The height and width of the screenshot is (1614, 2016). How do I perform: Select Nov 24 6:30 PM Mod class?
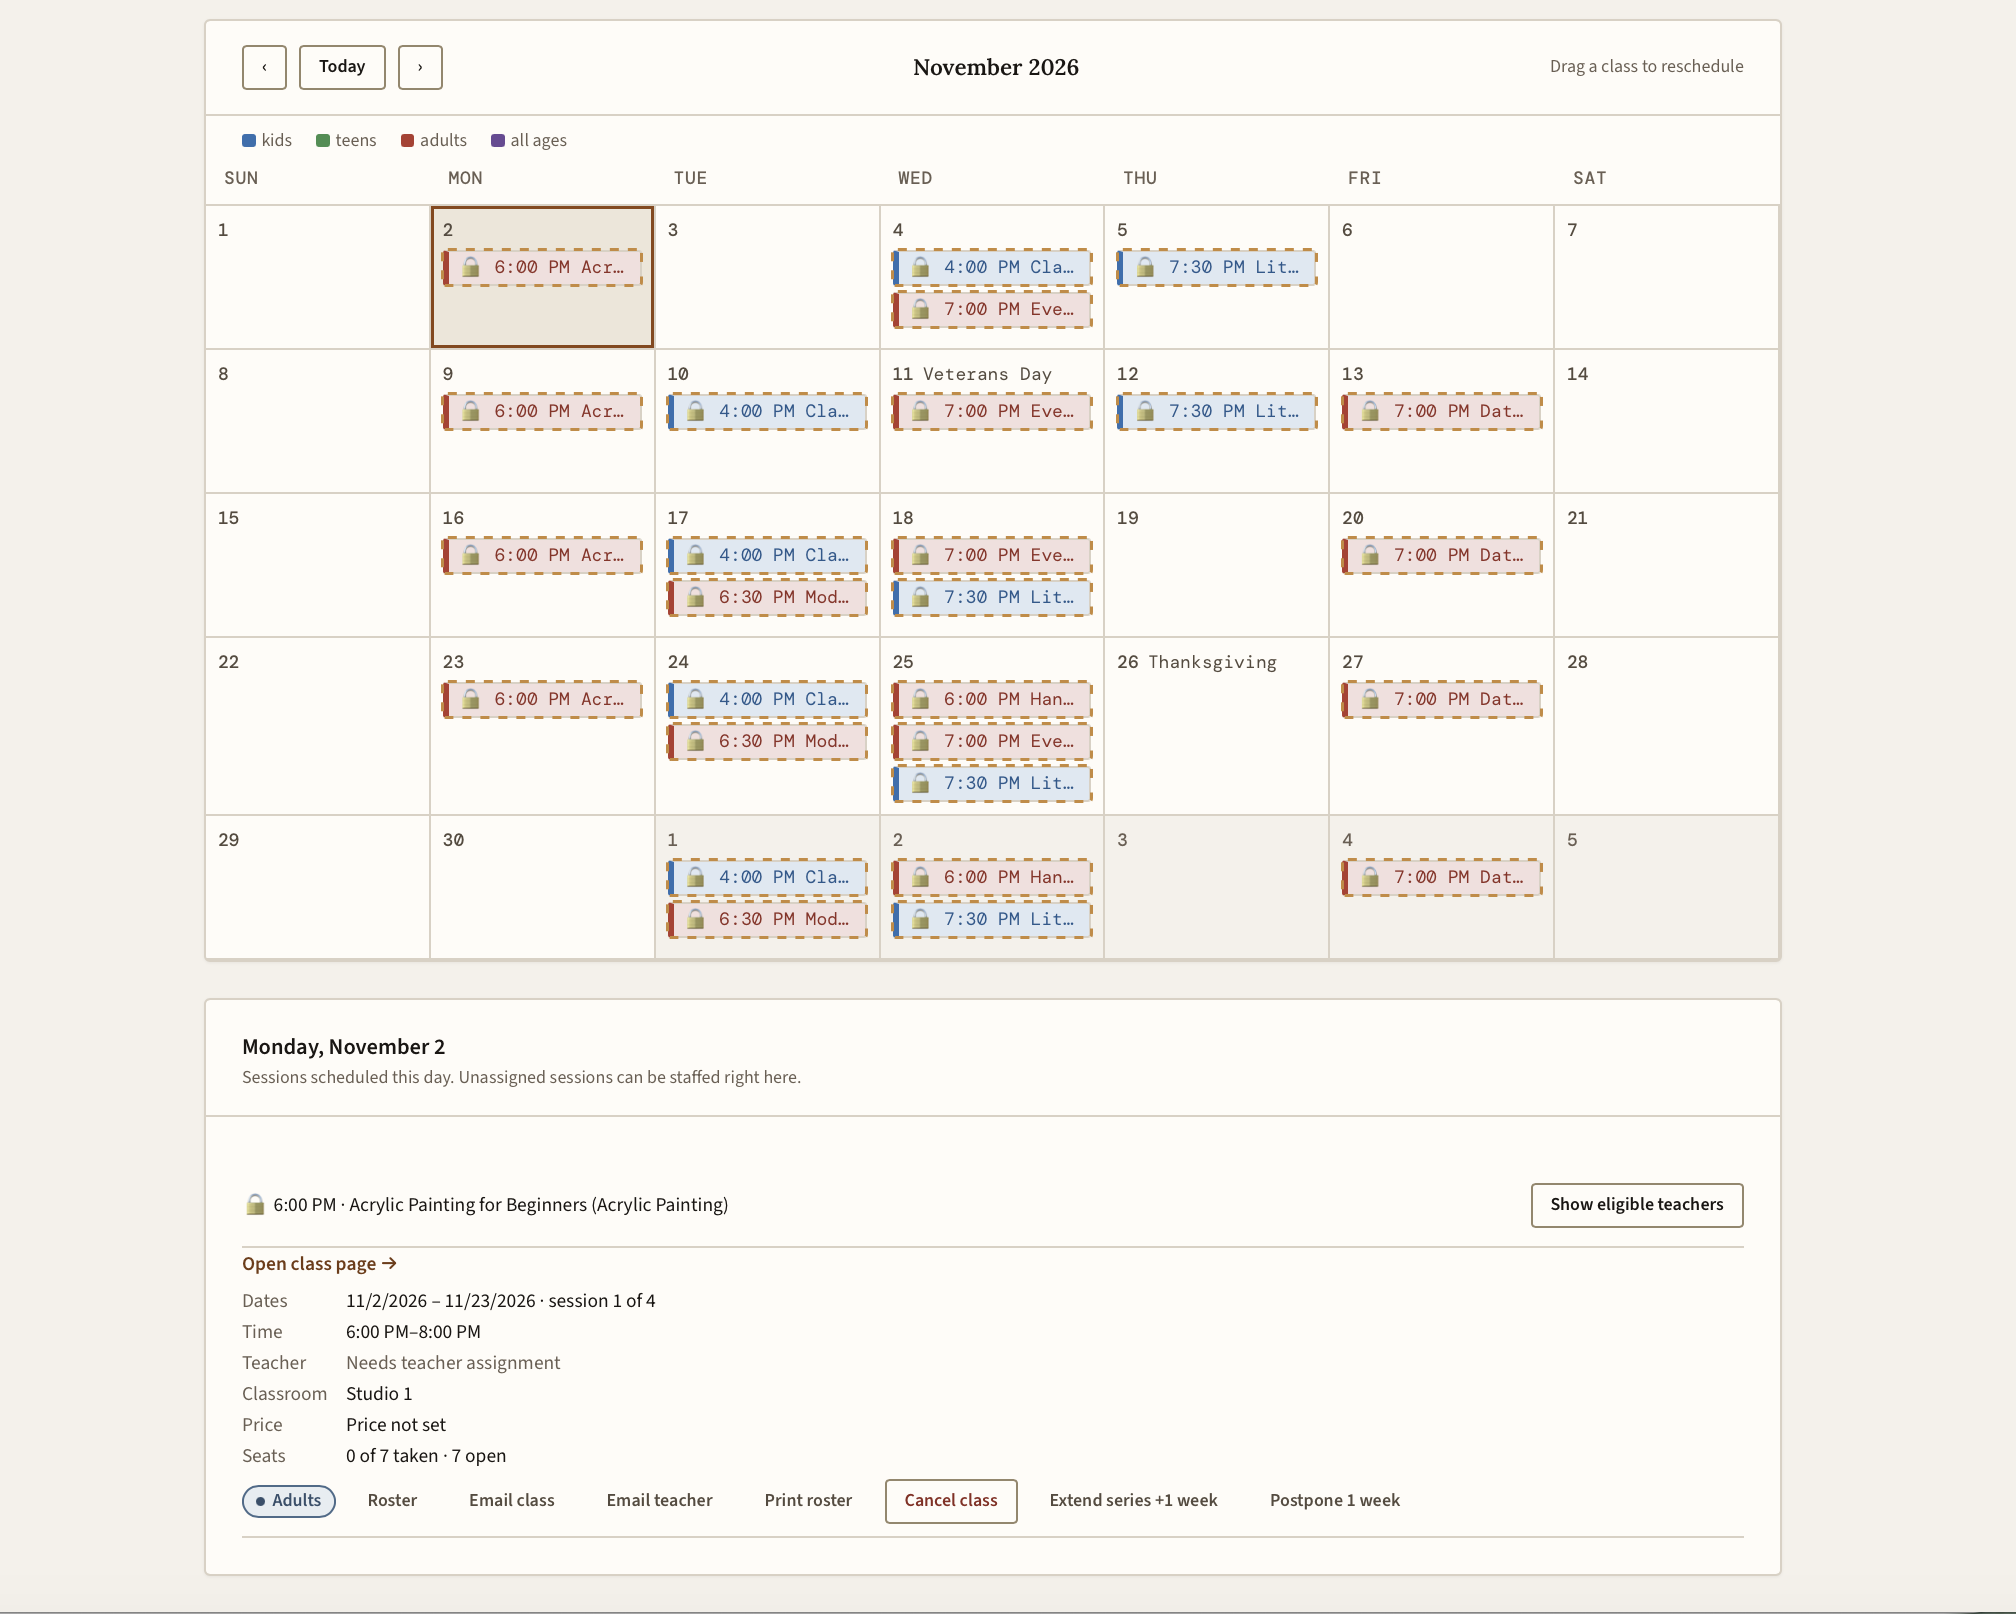click(767, 741)
